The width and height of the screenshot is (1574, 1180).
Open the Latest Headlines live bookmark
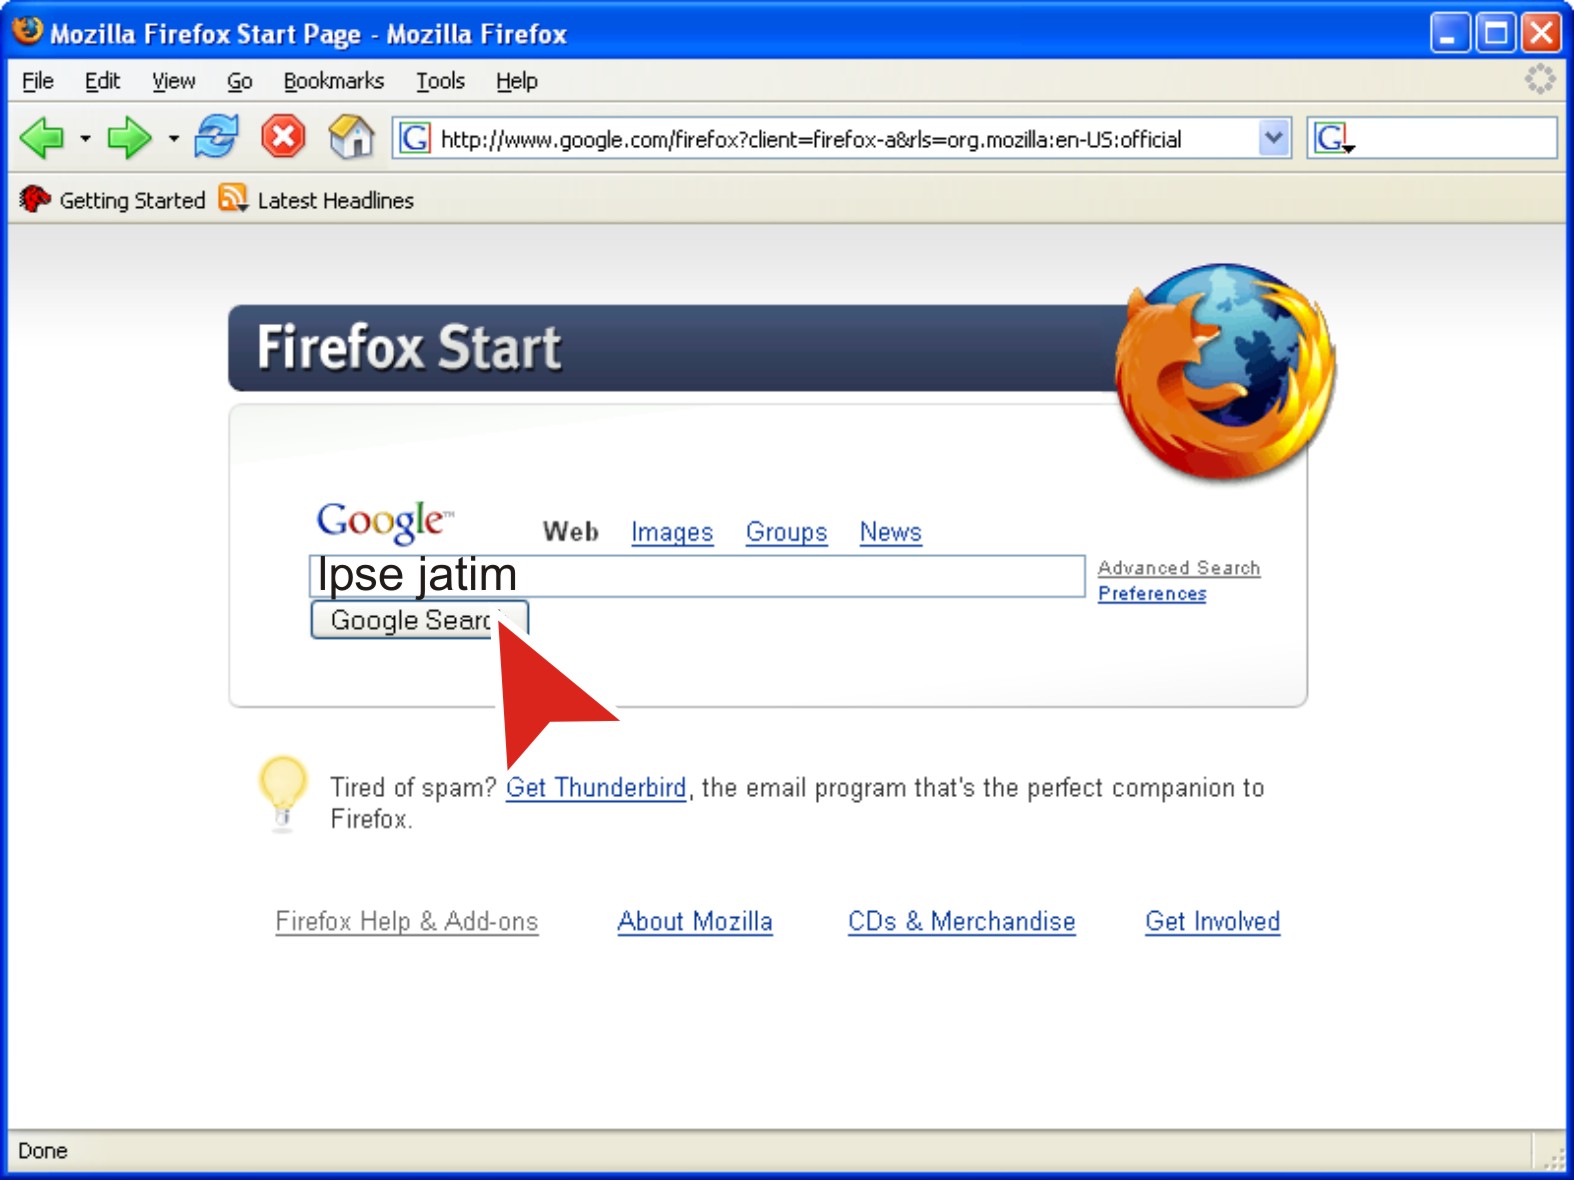316,200
